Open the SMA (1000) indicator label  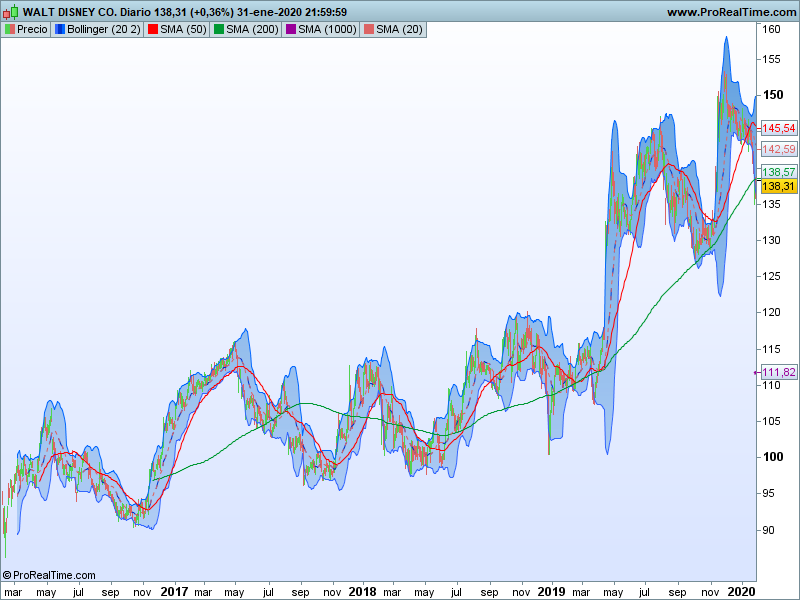(x=321, y=30)
